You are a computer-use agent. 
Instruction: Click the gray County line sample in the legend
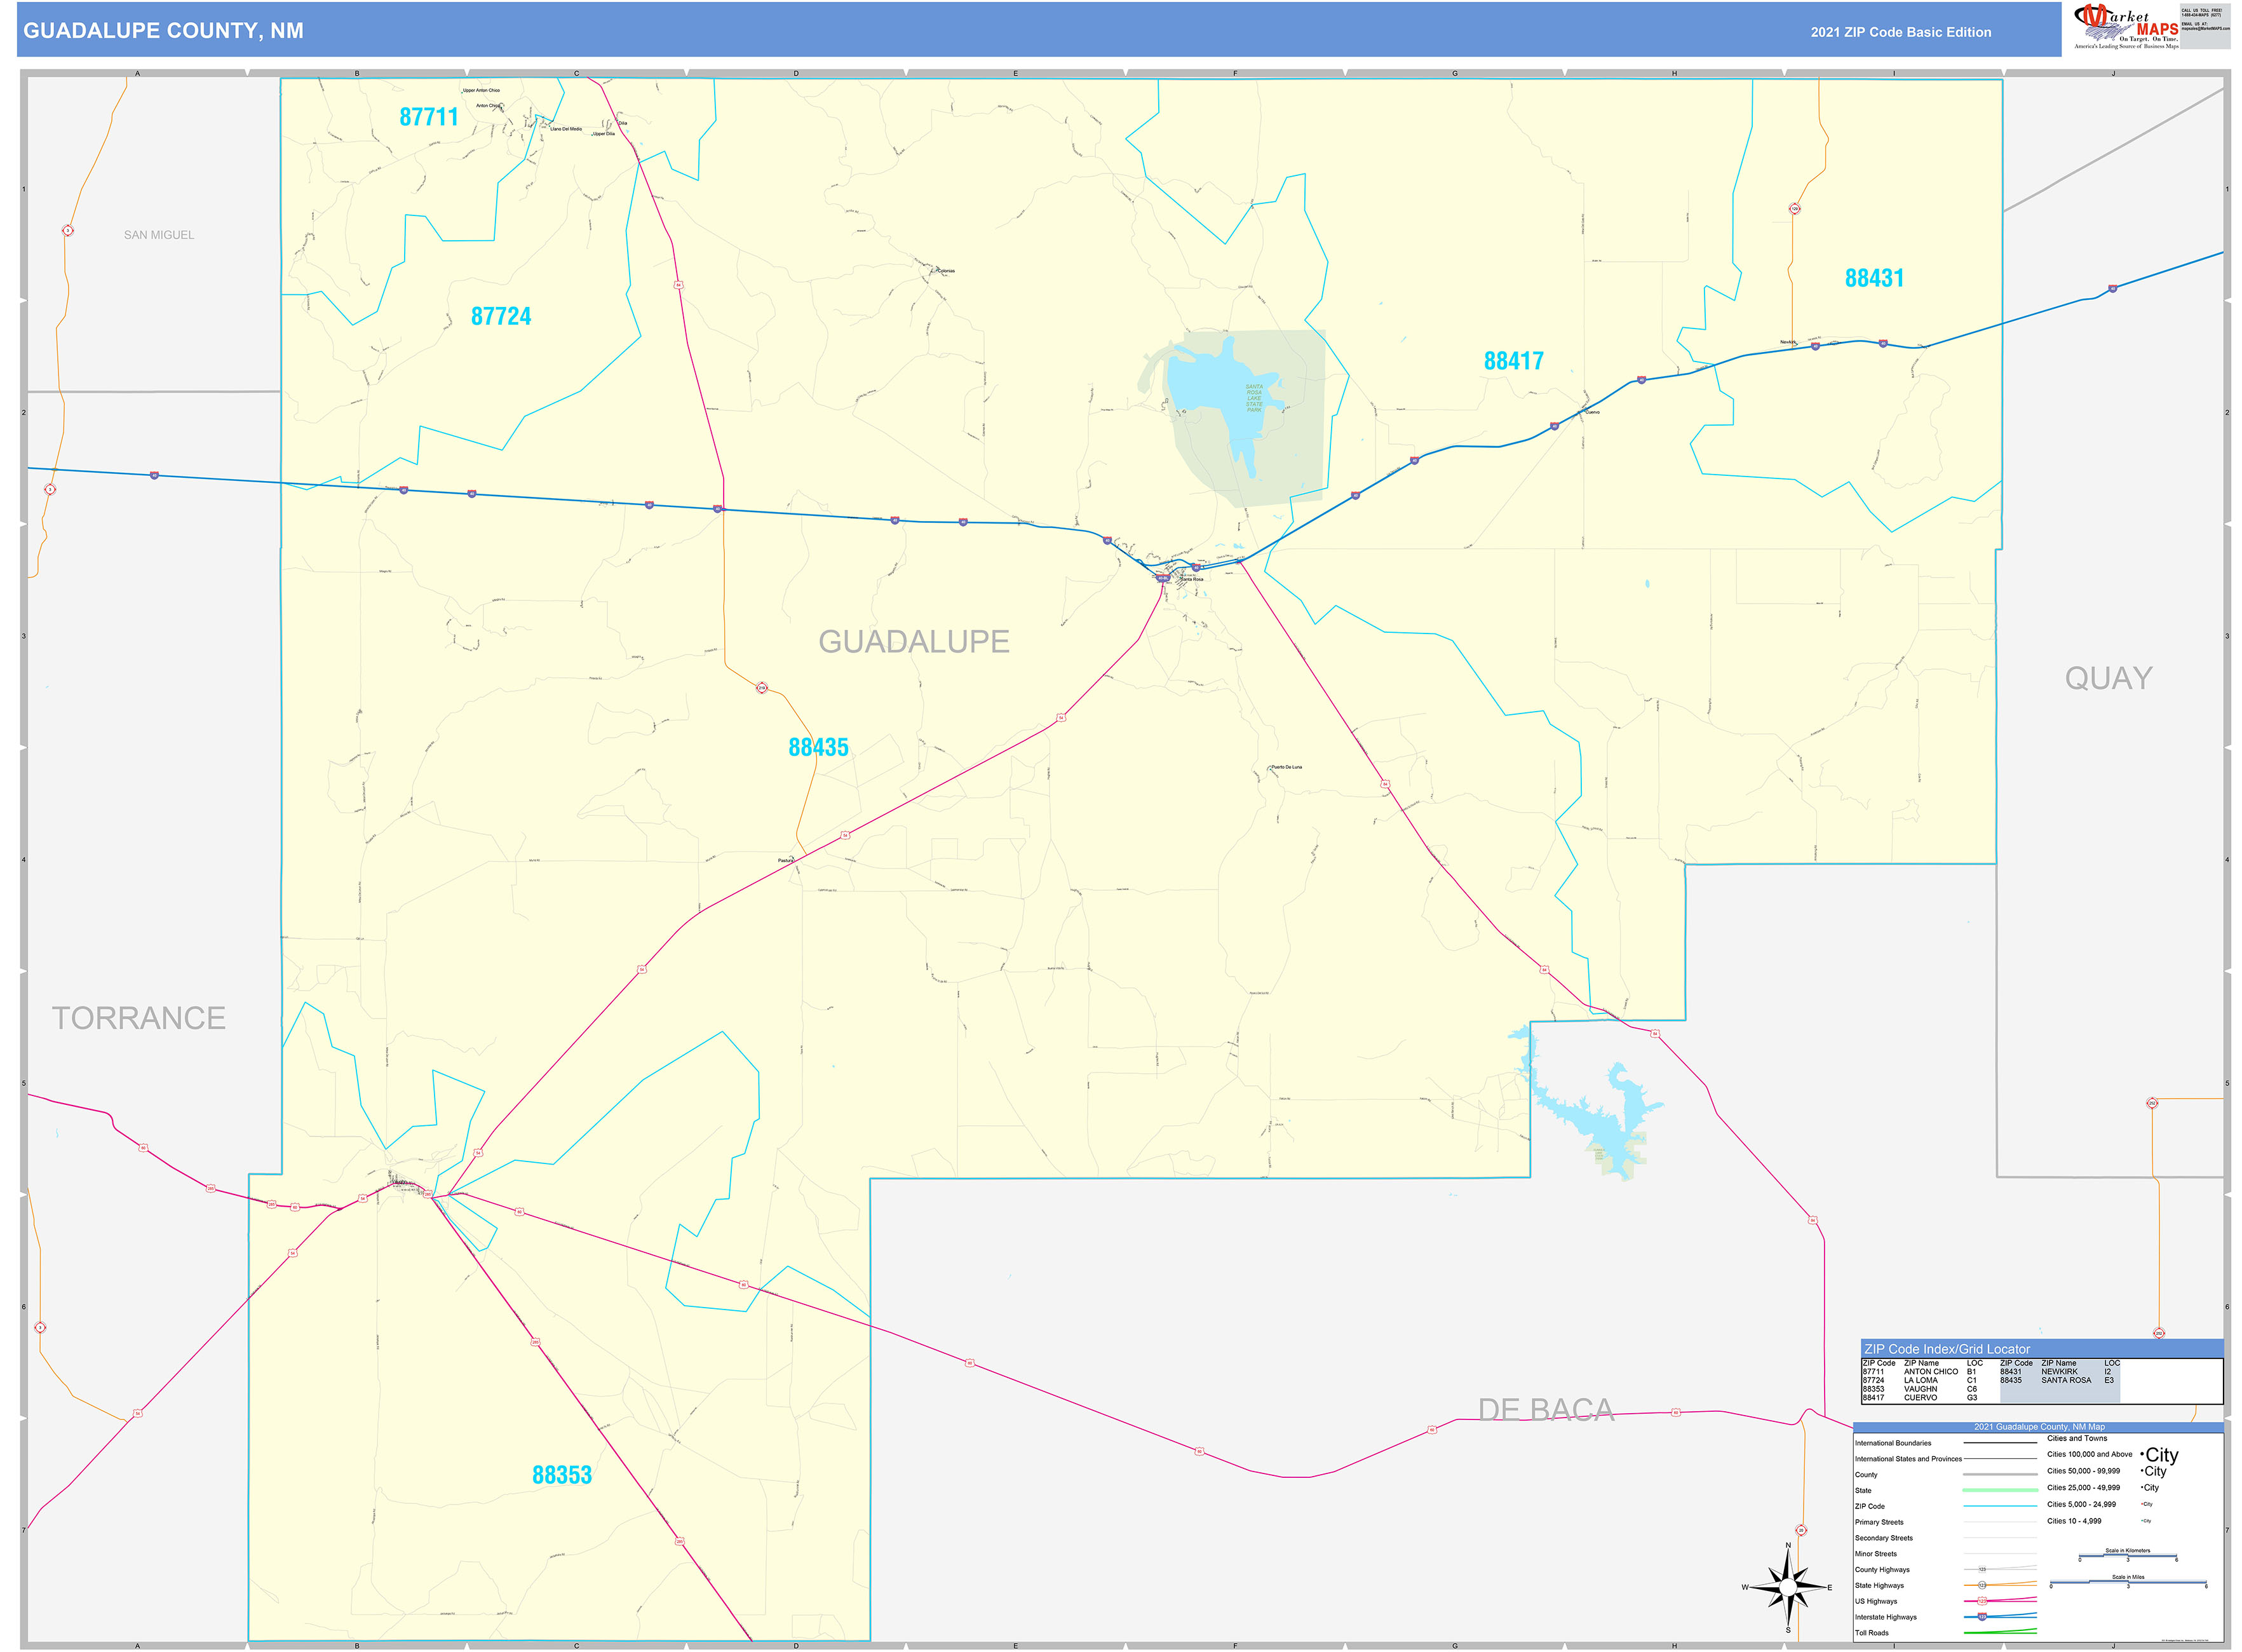(x=2000, y=1475)
